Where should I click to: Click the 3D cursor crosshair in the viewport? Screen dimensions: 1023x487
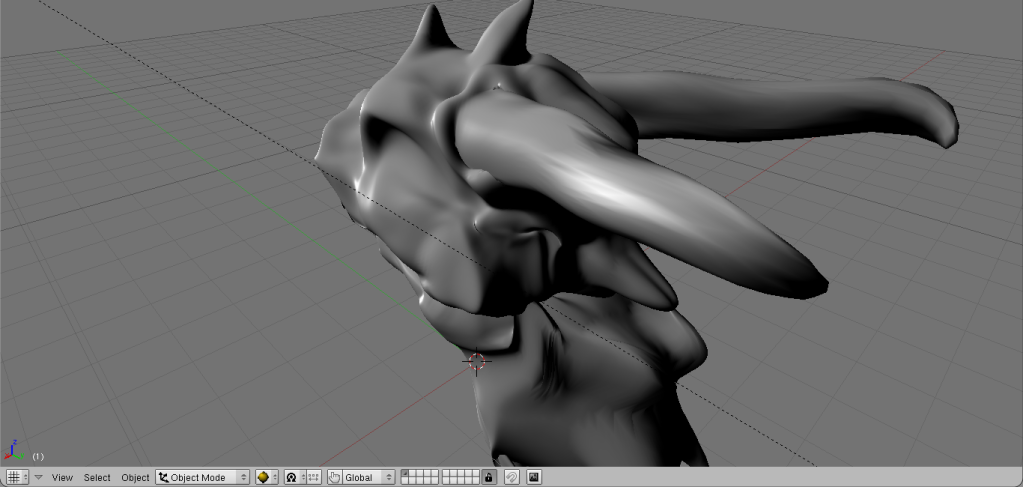pyautogui.click(x=477, y=361)
